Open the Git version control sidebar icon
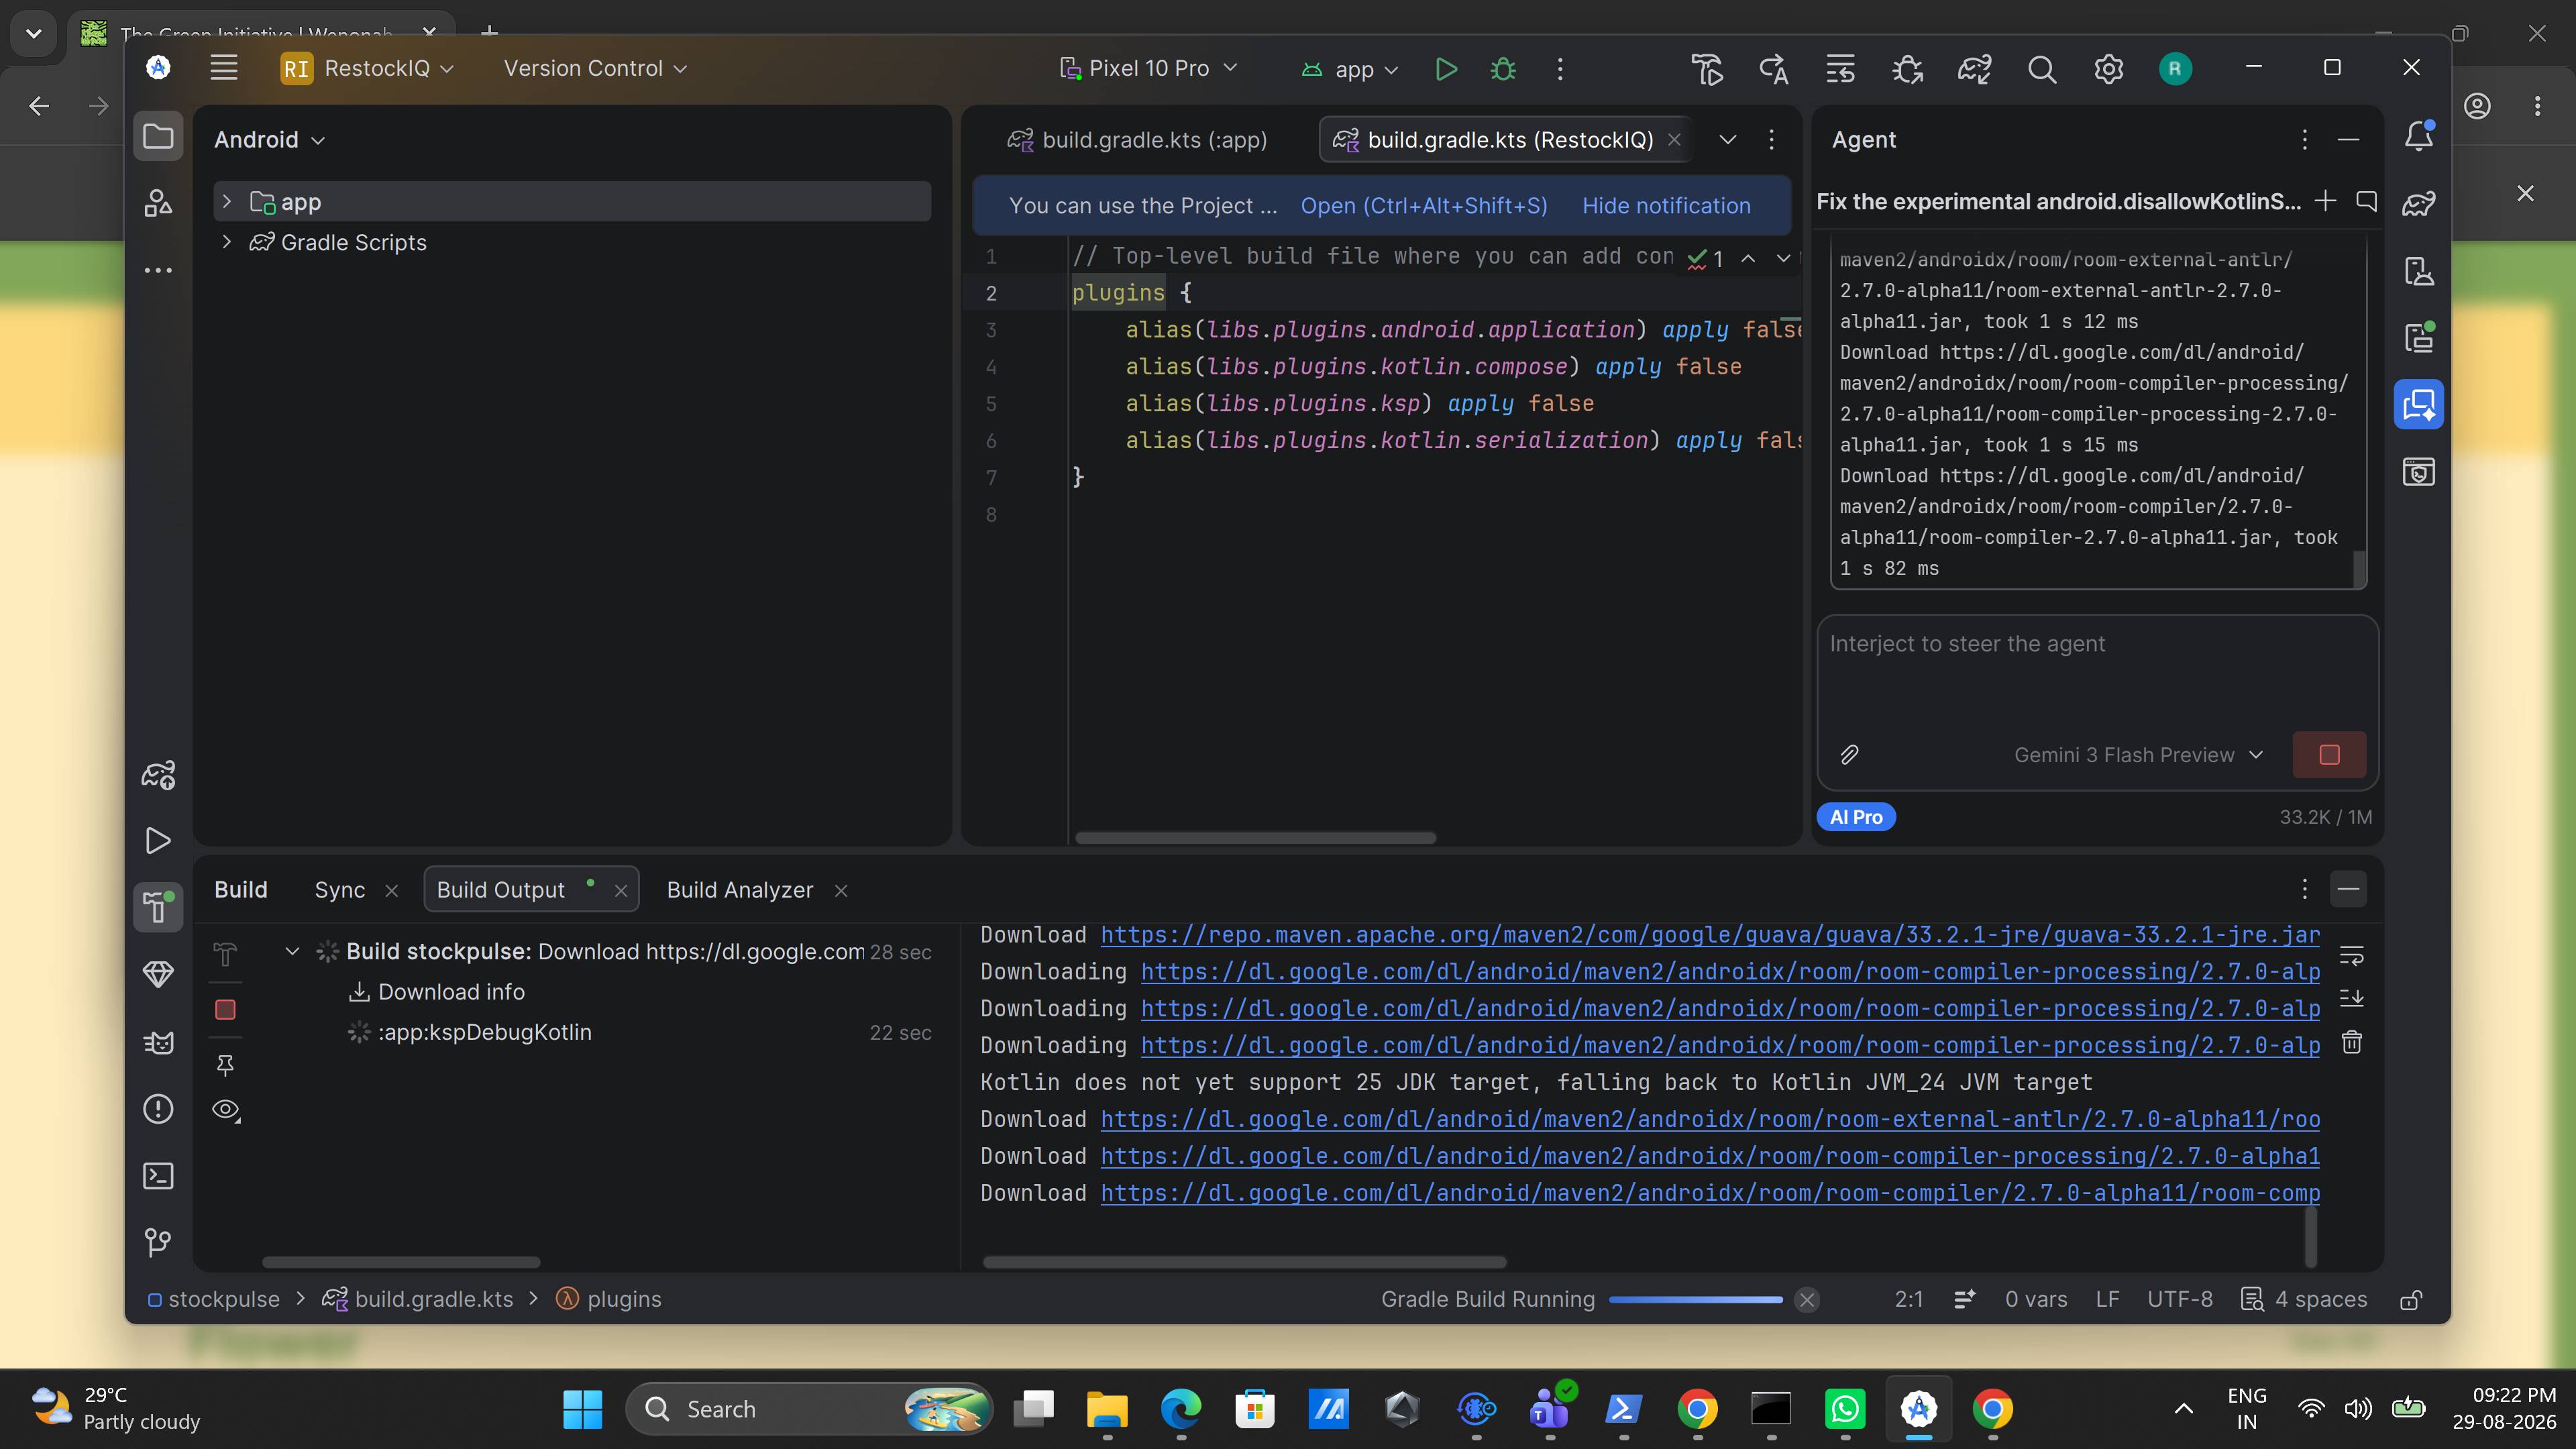This screenshot has height=1449, width=2576. tap(158, 1242)
